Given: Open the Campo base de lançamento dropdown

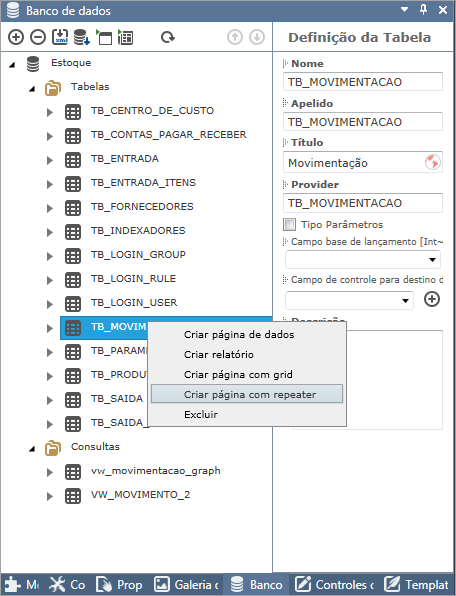Looking at the screenshot, I should point(363,260).
